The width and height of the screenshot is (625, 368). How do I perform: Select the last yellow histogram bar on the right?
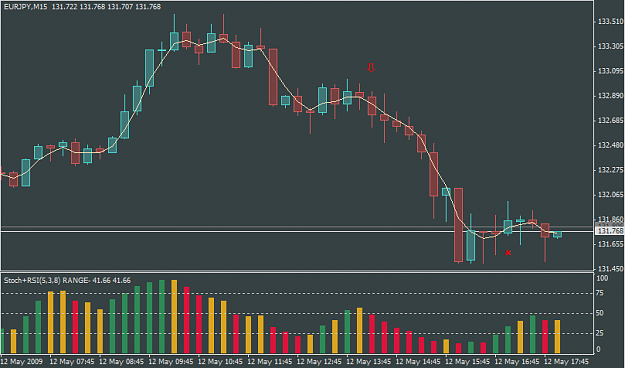pyautogui.click(x=557, y=337)
